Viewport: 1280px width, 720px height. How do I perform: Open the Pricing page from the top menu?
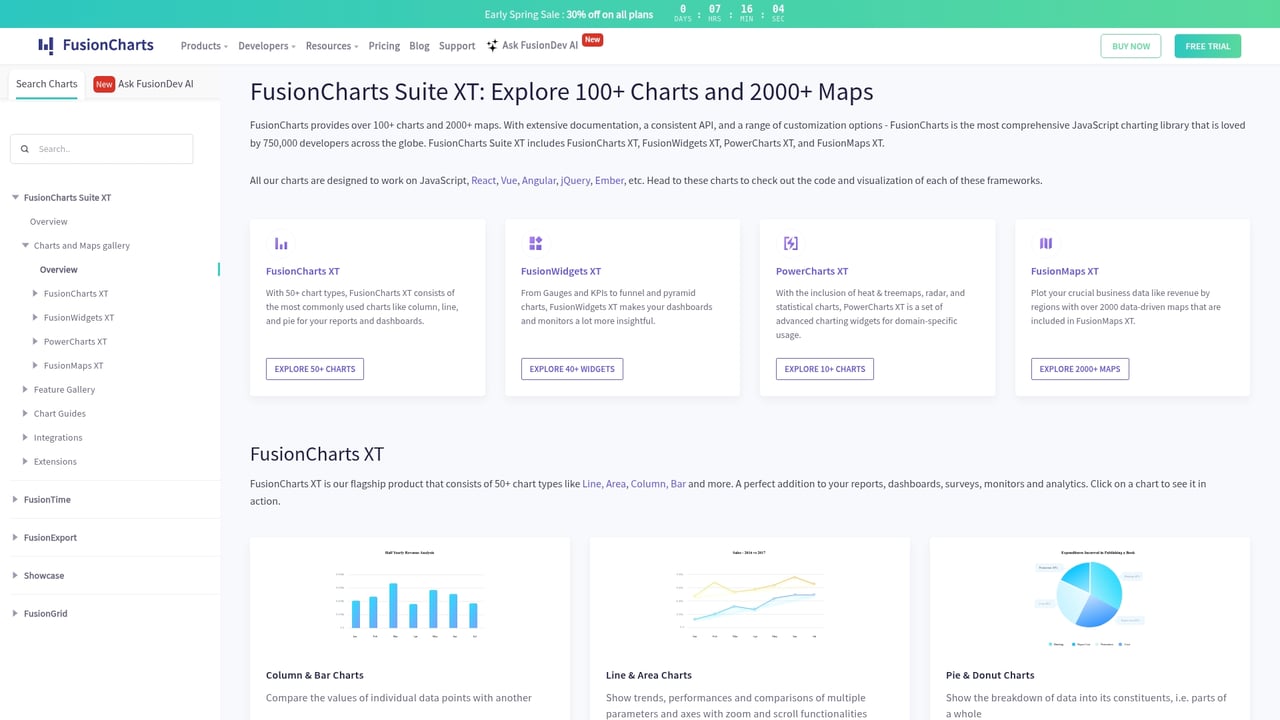pyautogui.click(x=384, y=45)
